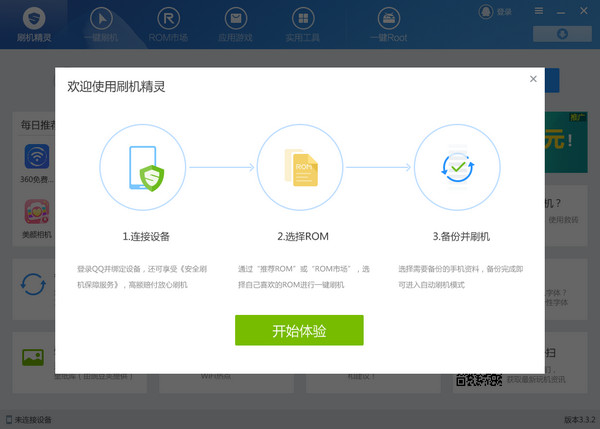Image resolution: width=600 pixels, height=429 pixels.
Task: Click the 备份并刷机 sync check icon
Action: coord(458,167)
